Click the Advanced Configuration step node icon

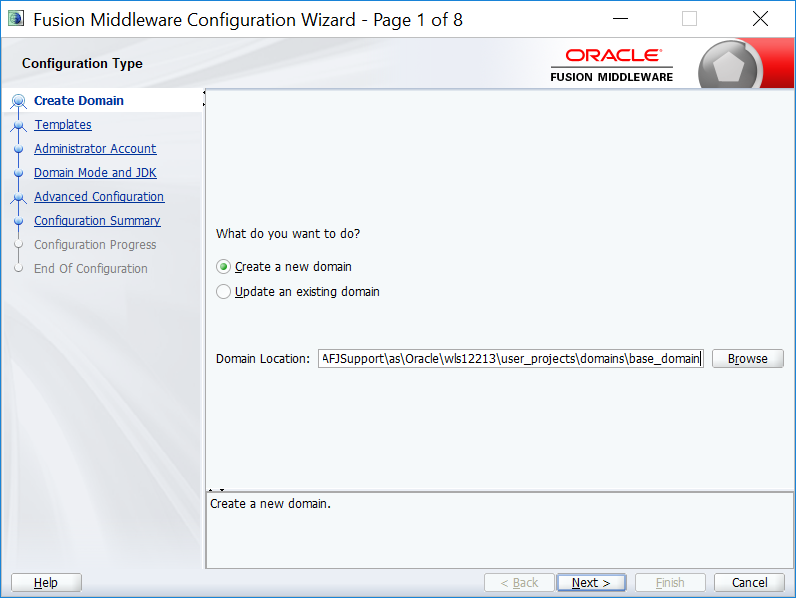pos(18,197)
